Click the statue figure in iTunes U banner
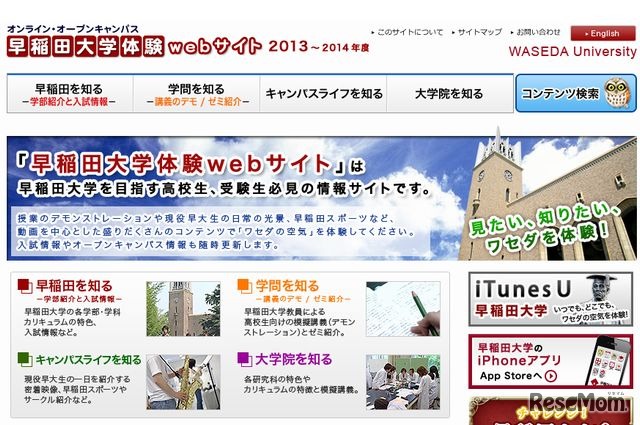 603,289
